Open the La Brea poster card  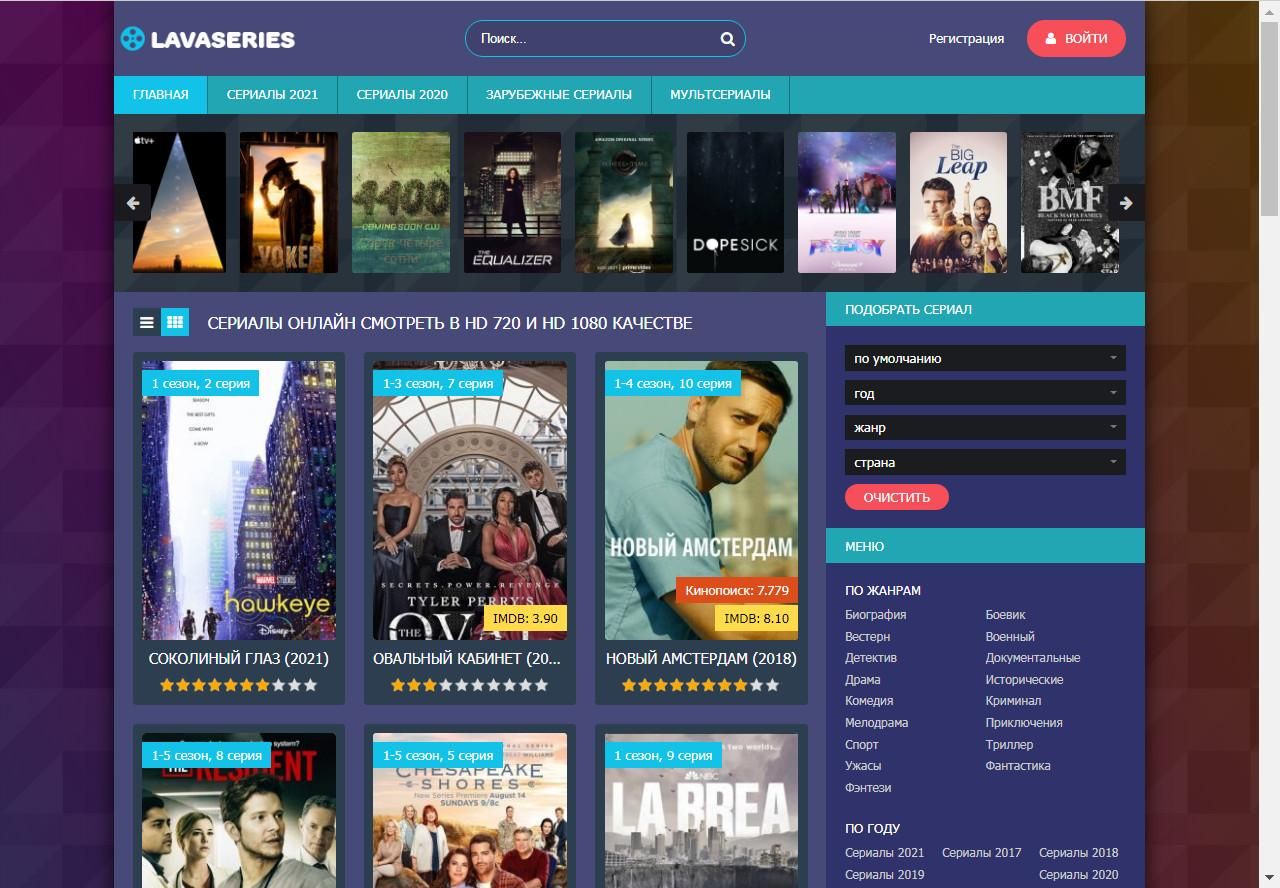pos(701,810)
